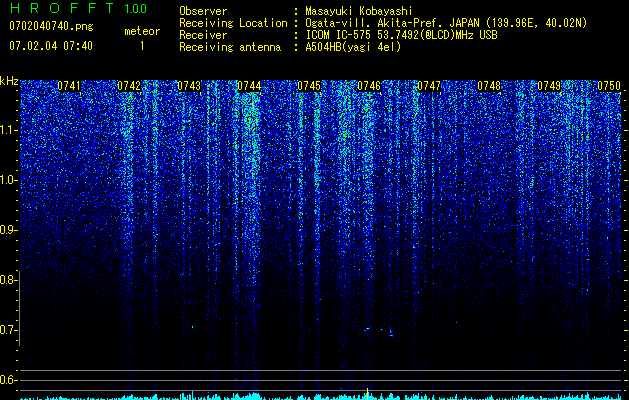Click the HROFFT 1.0.0 title text
The image size is (629, 400).
(x=78, y=8)
